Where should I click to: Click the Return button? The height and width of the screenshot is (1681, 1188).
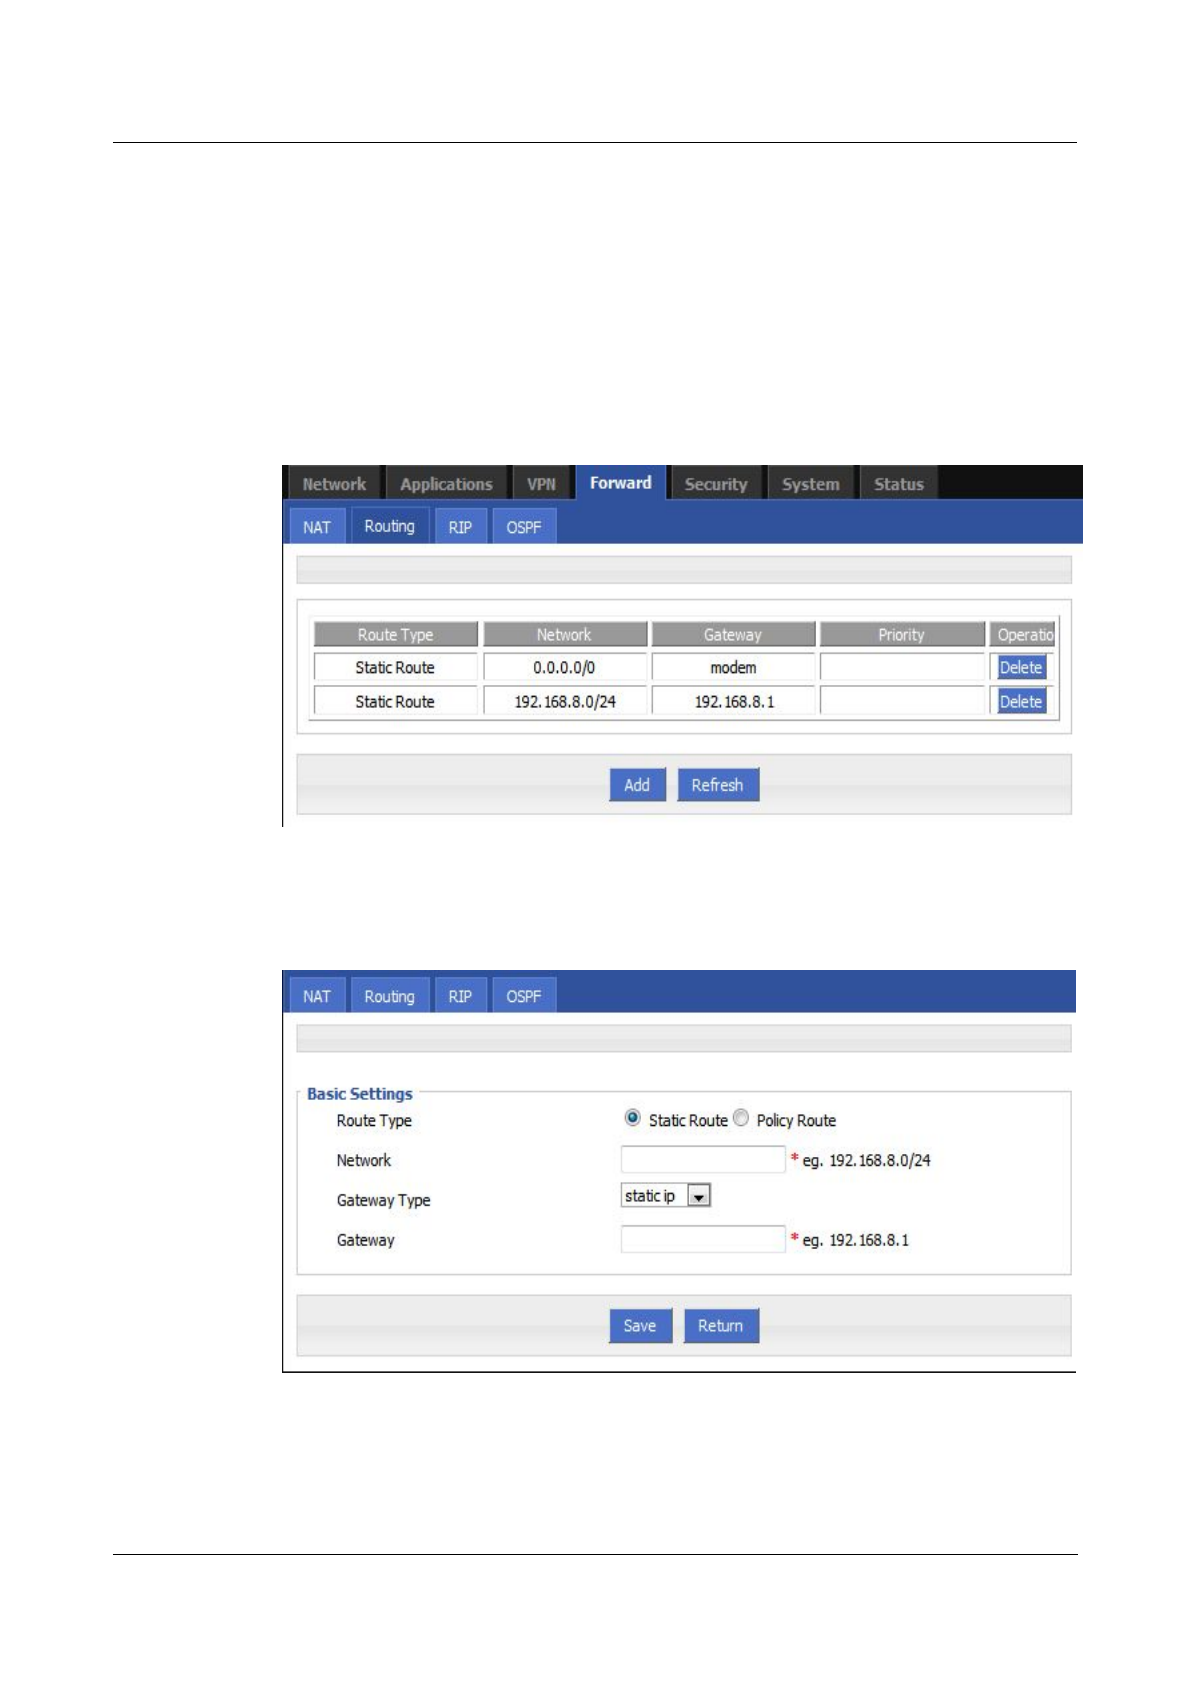pyautogui.click(x=721, y=1325)
